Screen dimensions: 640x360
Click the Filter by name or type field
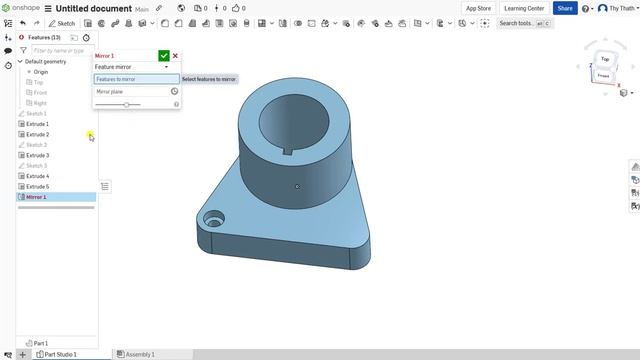pos(63,51)
